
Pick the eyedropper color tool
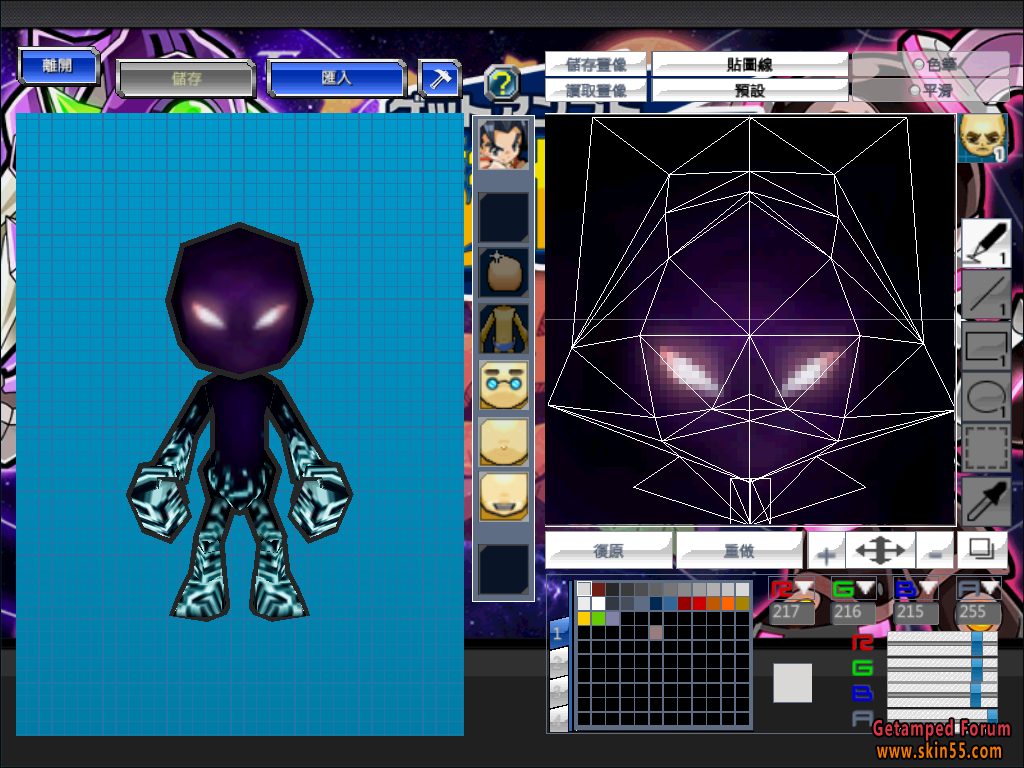coord(986,501)
